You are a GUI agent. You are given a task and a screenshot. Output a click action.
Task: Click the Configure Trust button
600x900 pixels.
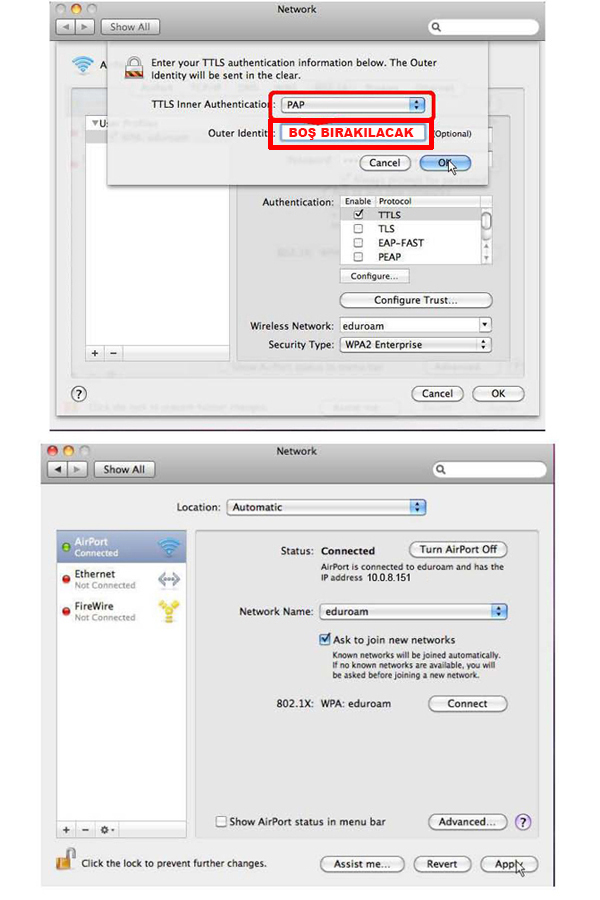pyautogui.click(x=416, y=300)
